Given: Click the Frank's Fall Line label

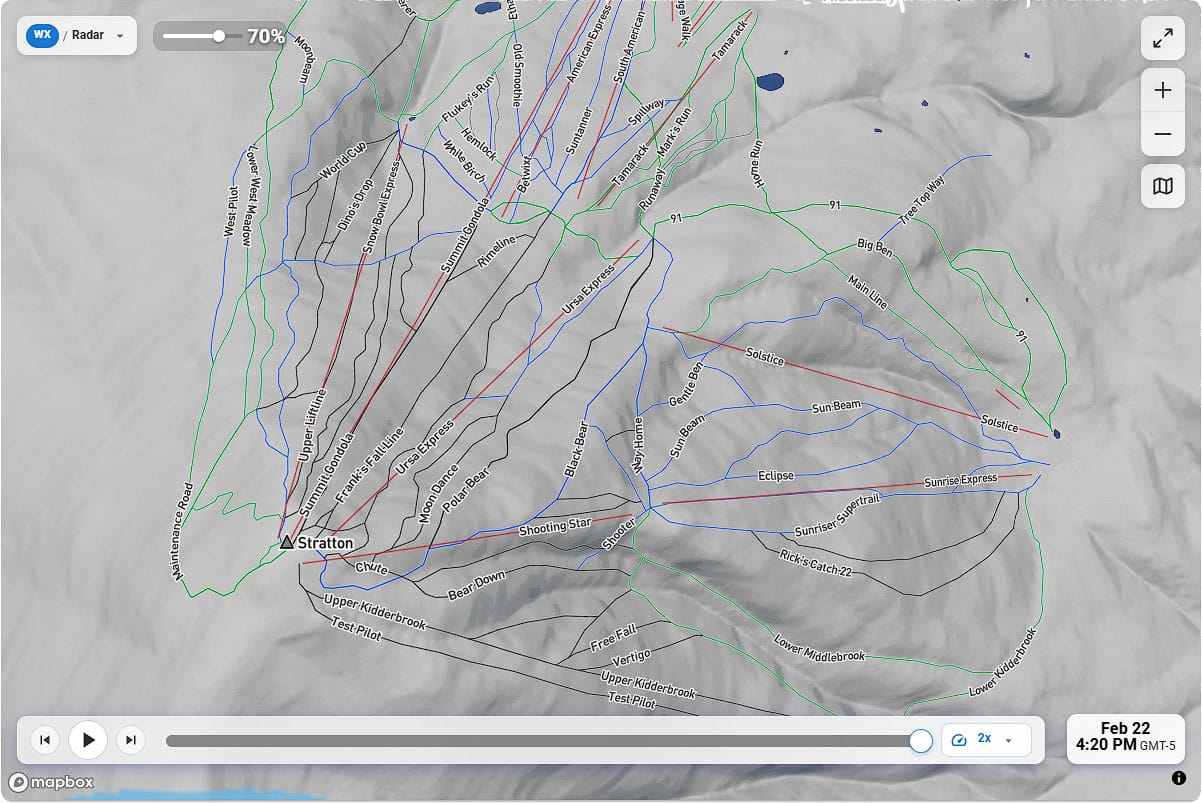Looking at the screenshot, I should (369, 467).
